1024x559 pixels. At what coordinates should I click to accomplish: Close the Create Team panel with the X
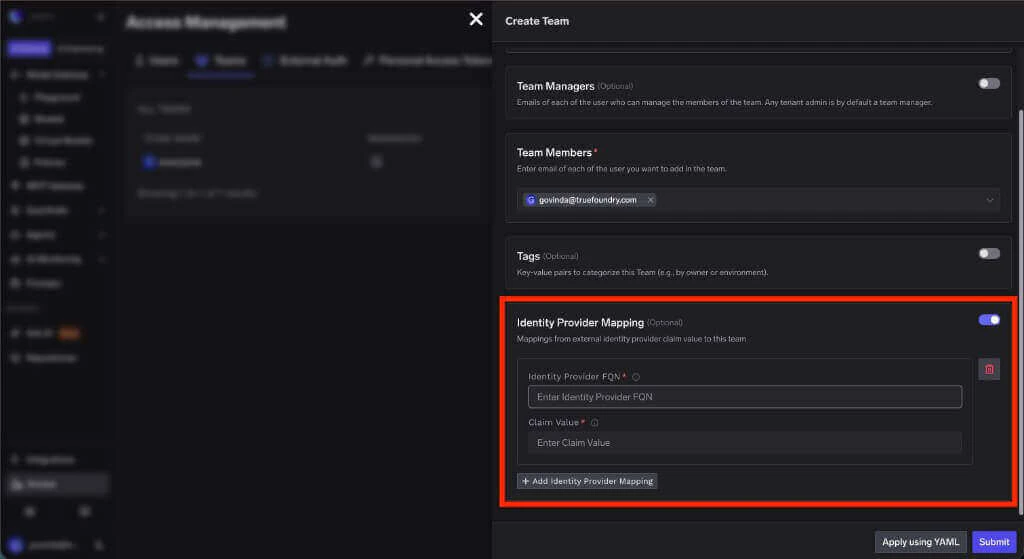476,20
